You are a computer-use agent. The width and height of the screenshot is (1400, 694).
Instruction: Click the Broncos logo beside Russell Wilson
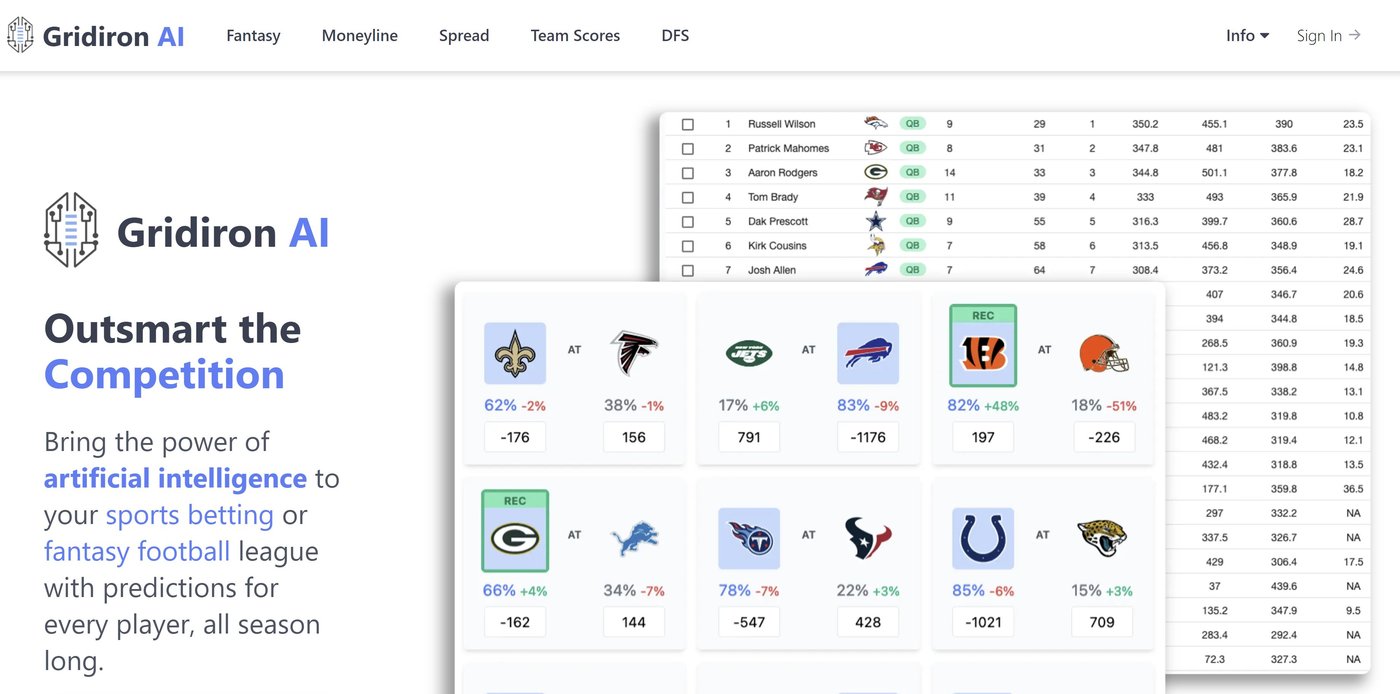pyautogui.click(x=876, y=124)
